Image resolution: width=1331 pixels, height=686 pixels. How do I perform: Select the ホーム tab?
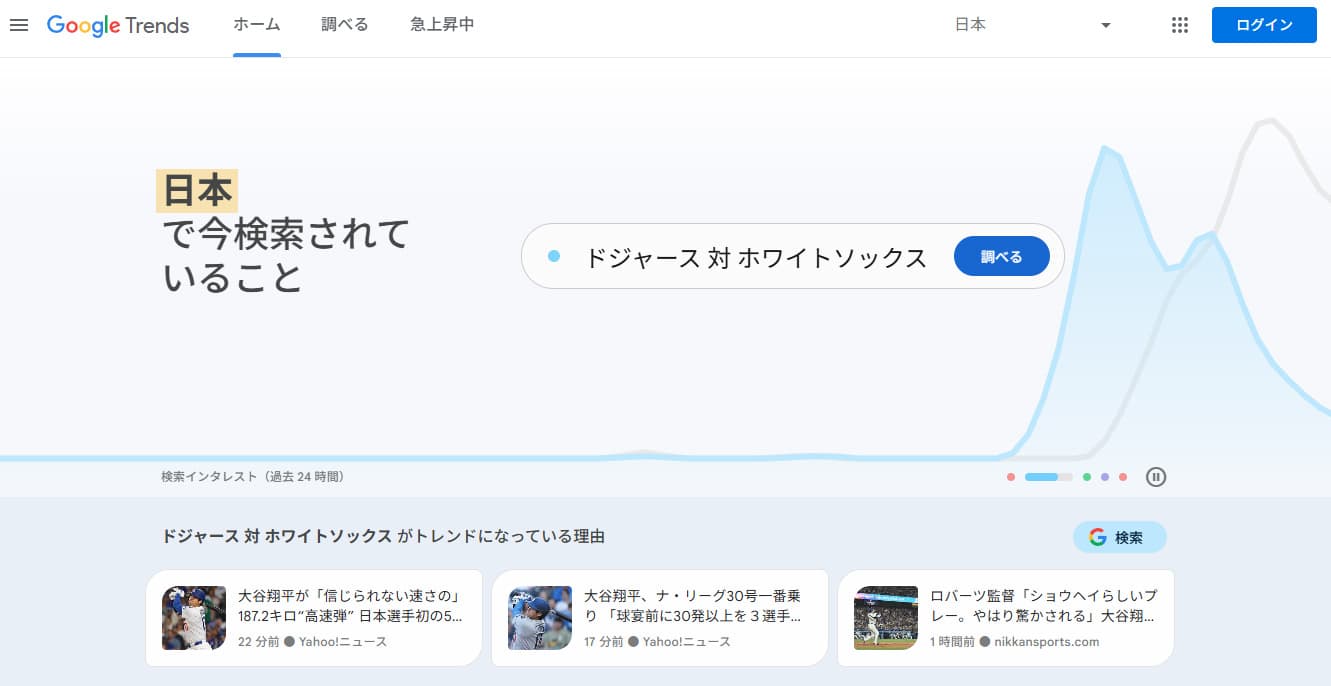pyautogui.click(x=256, y=25)
